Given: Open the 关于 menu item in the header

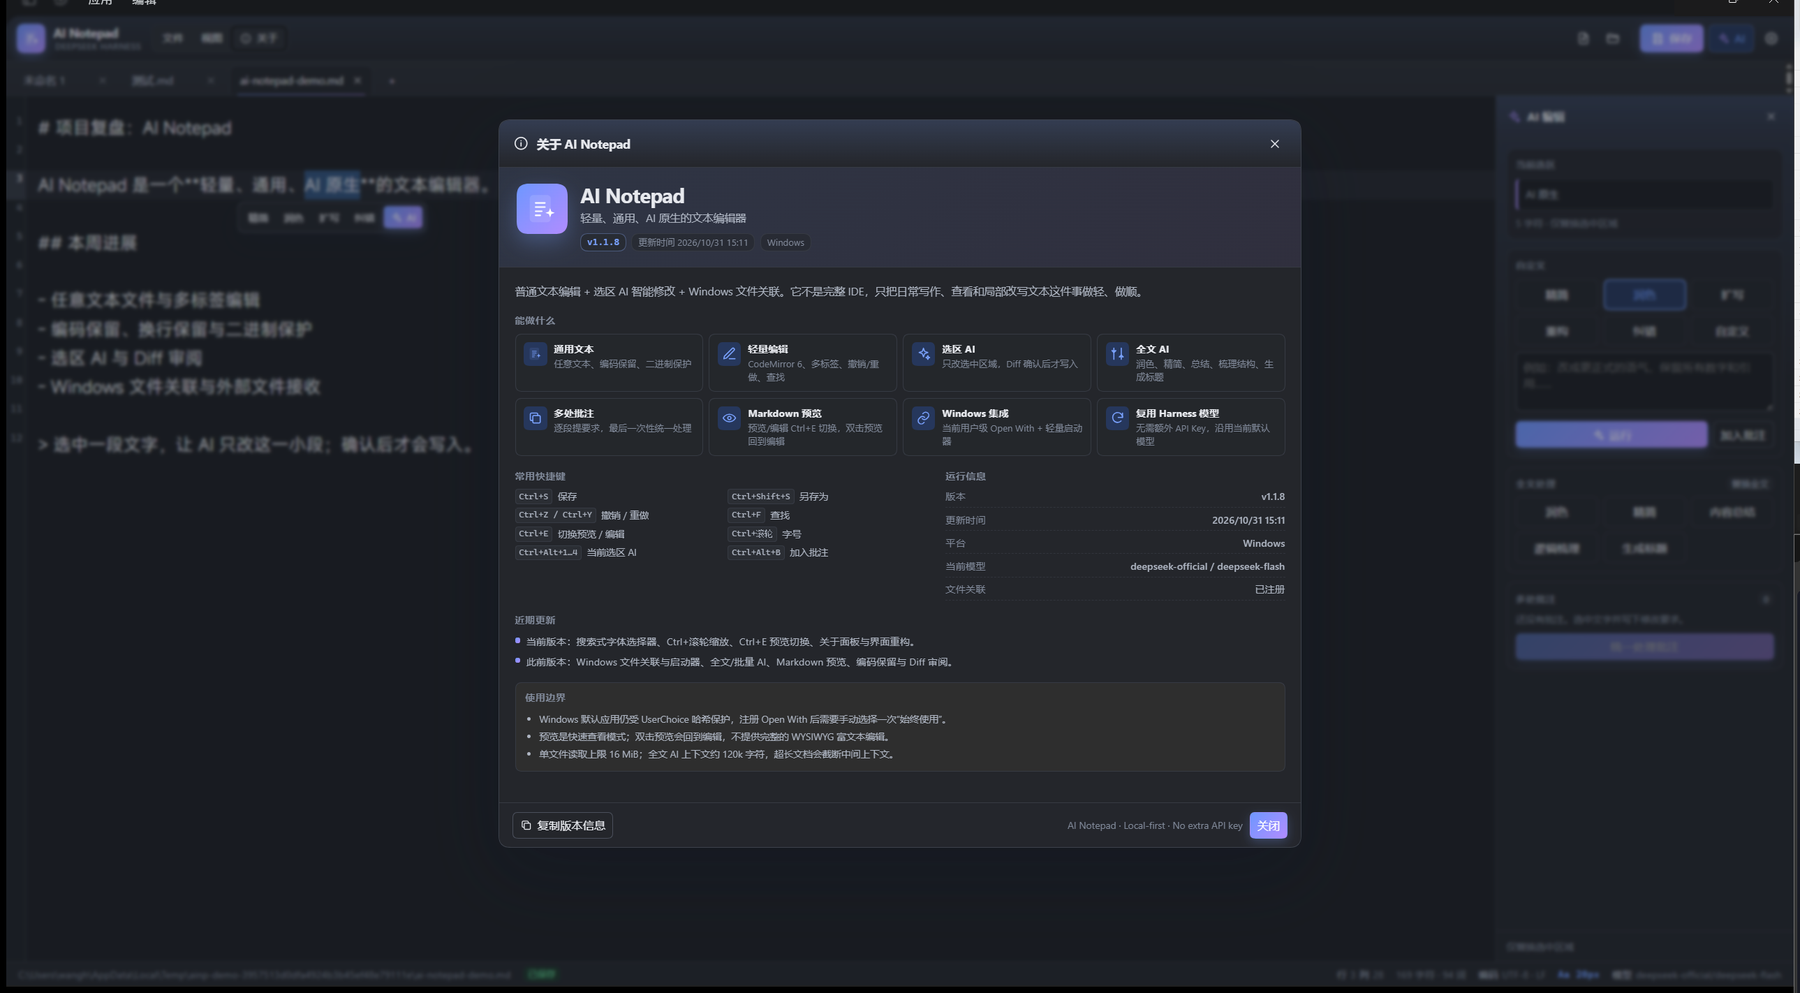Looking at the screenshot, I should click(x=258, y=38).
